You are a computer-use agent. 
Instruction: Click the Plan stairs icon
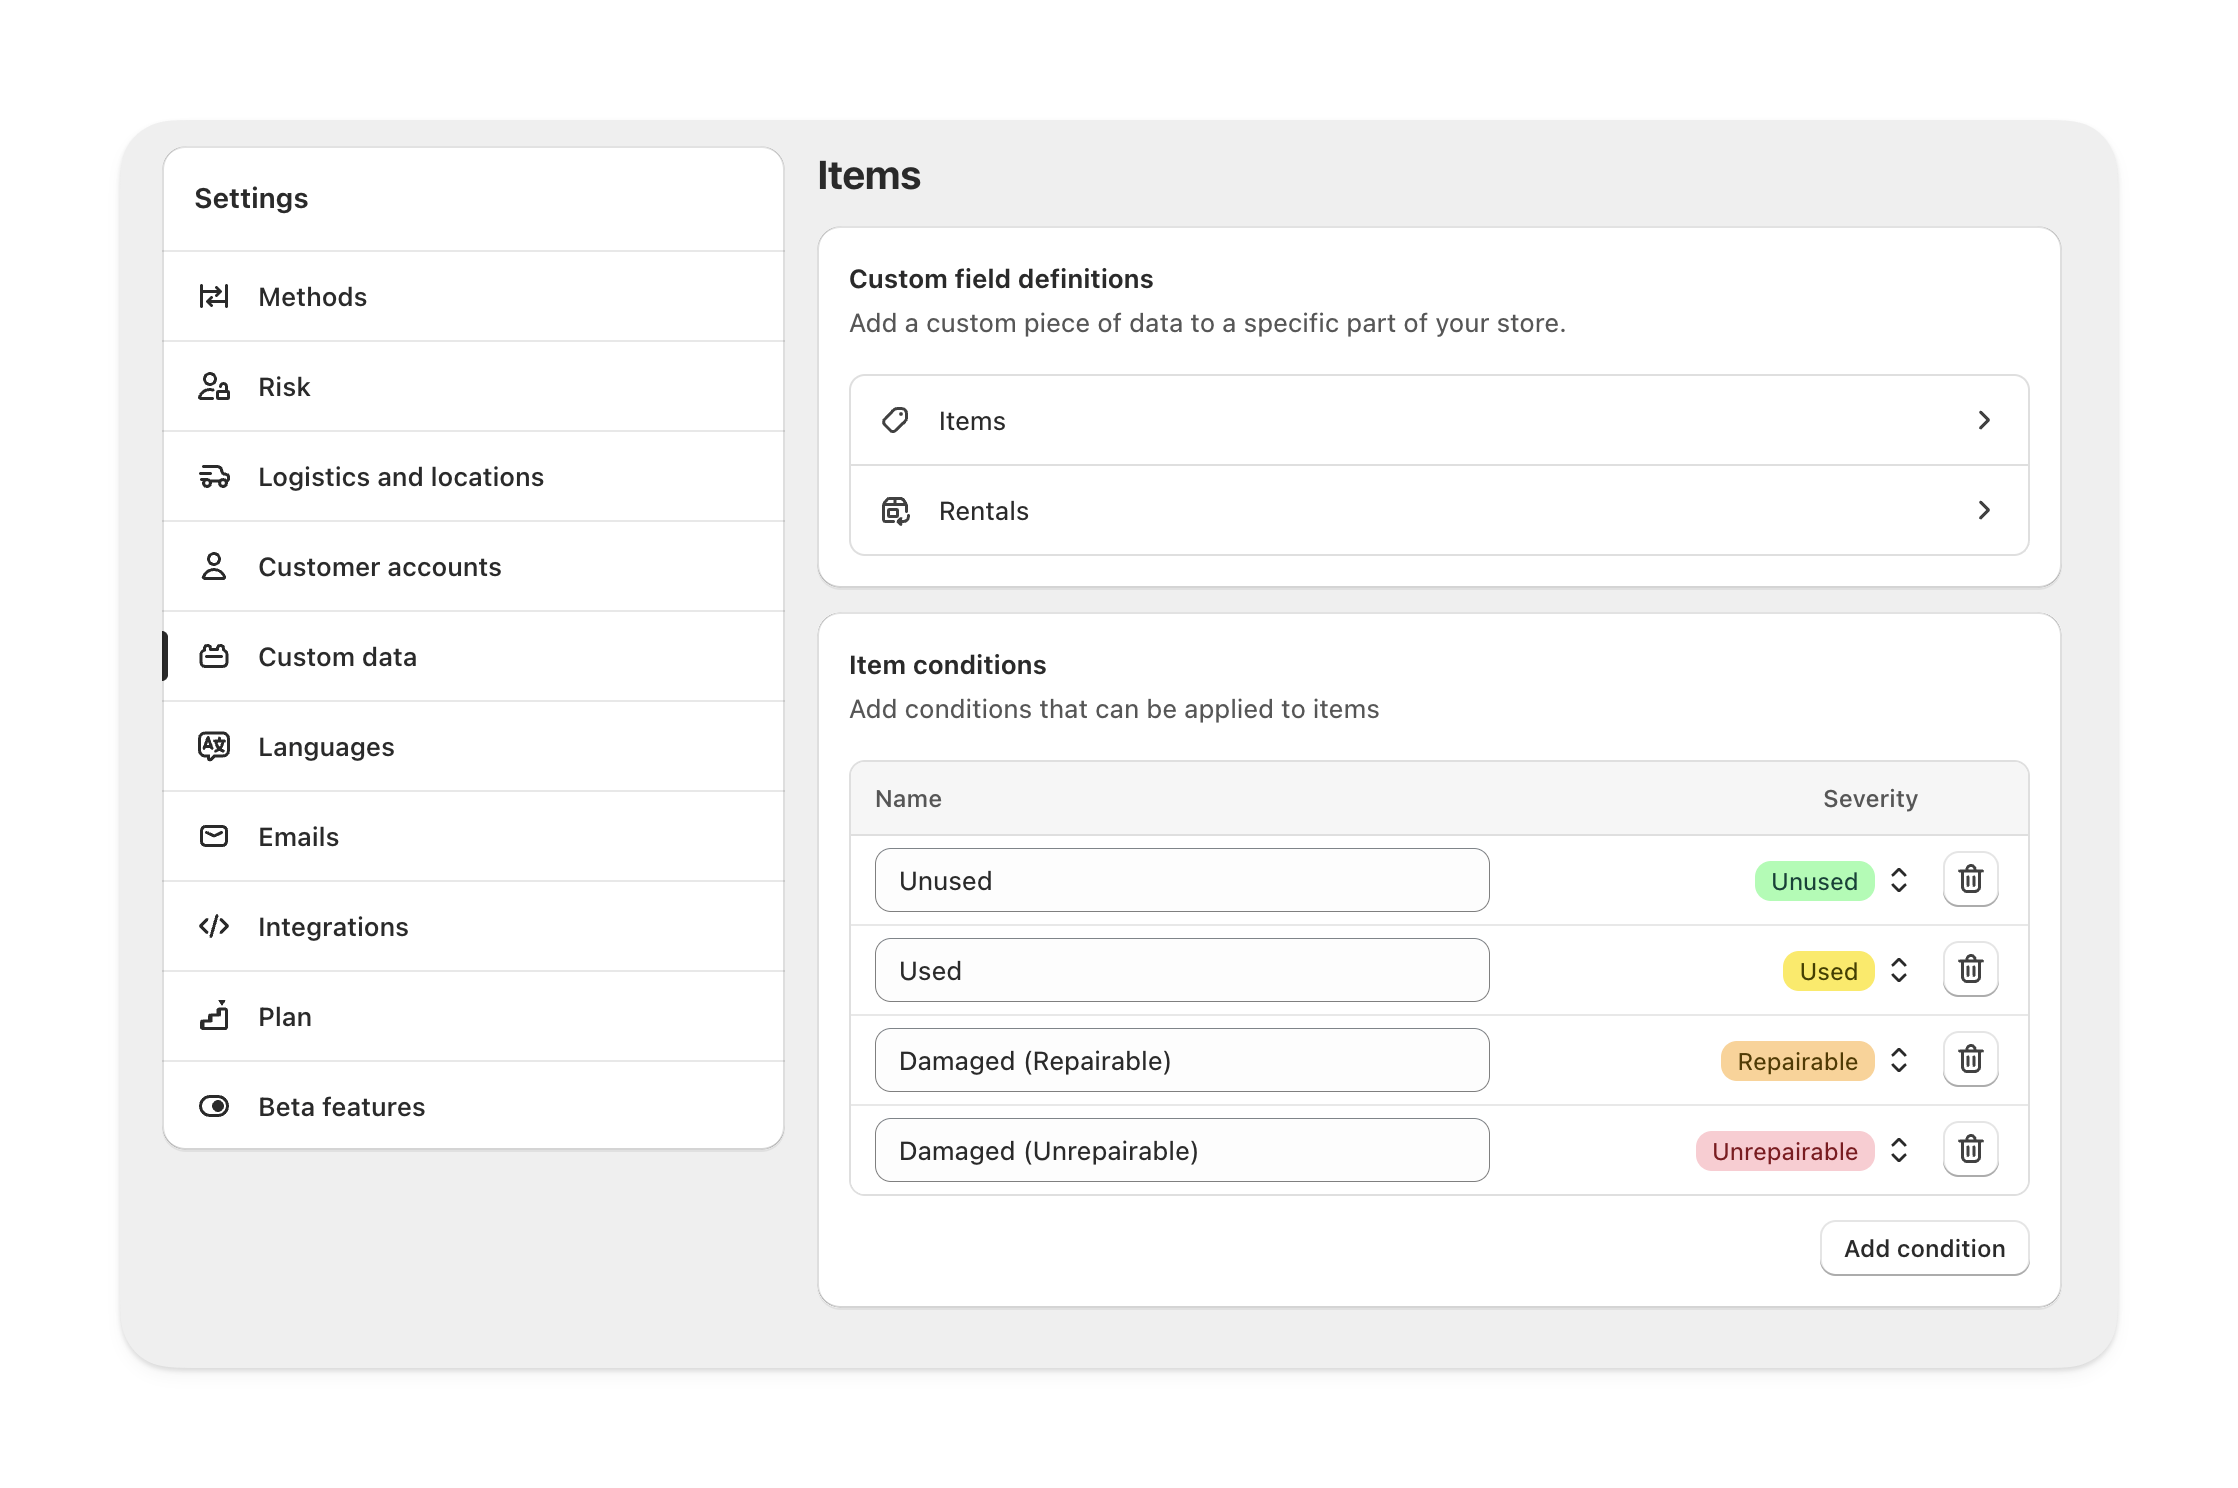214,1016
